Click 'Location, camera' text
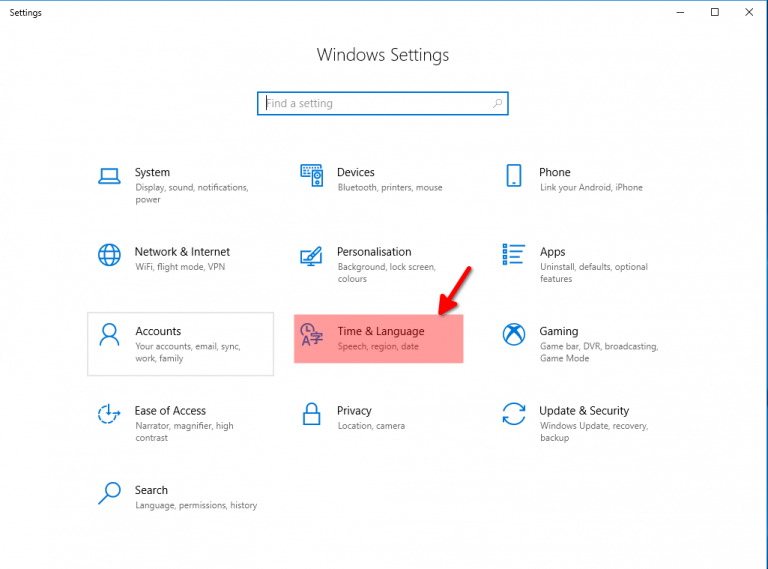The width and height of the screenshot is (768, 569). 371,426
